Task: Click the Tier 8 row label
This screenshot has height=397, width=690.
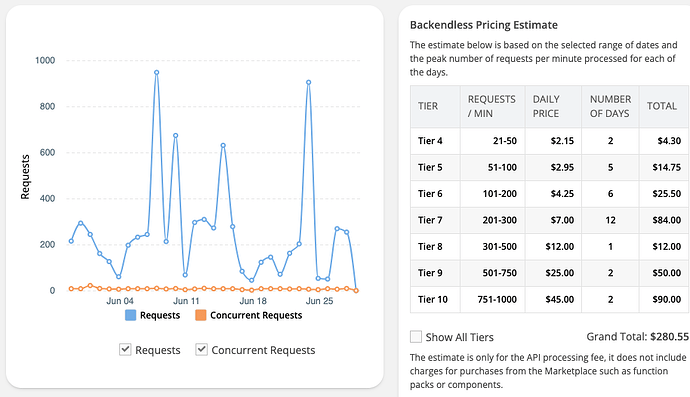Action: coord(430,246)
